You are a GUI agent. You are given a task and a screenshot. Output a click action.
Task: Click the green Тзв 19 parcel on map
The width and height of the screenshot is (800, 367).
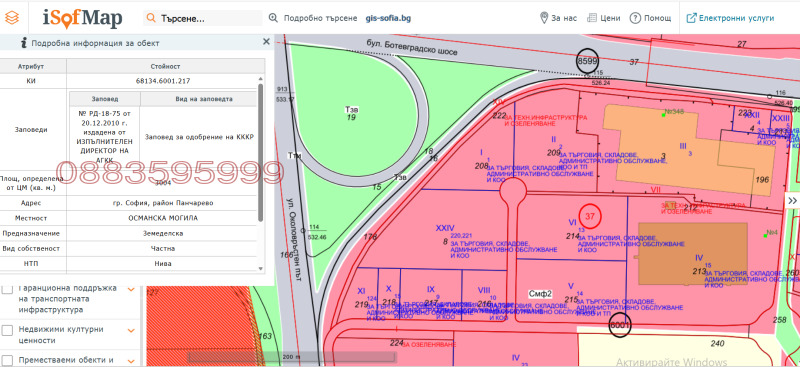click(352, 113)
